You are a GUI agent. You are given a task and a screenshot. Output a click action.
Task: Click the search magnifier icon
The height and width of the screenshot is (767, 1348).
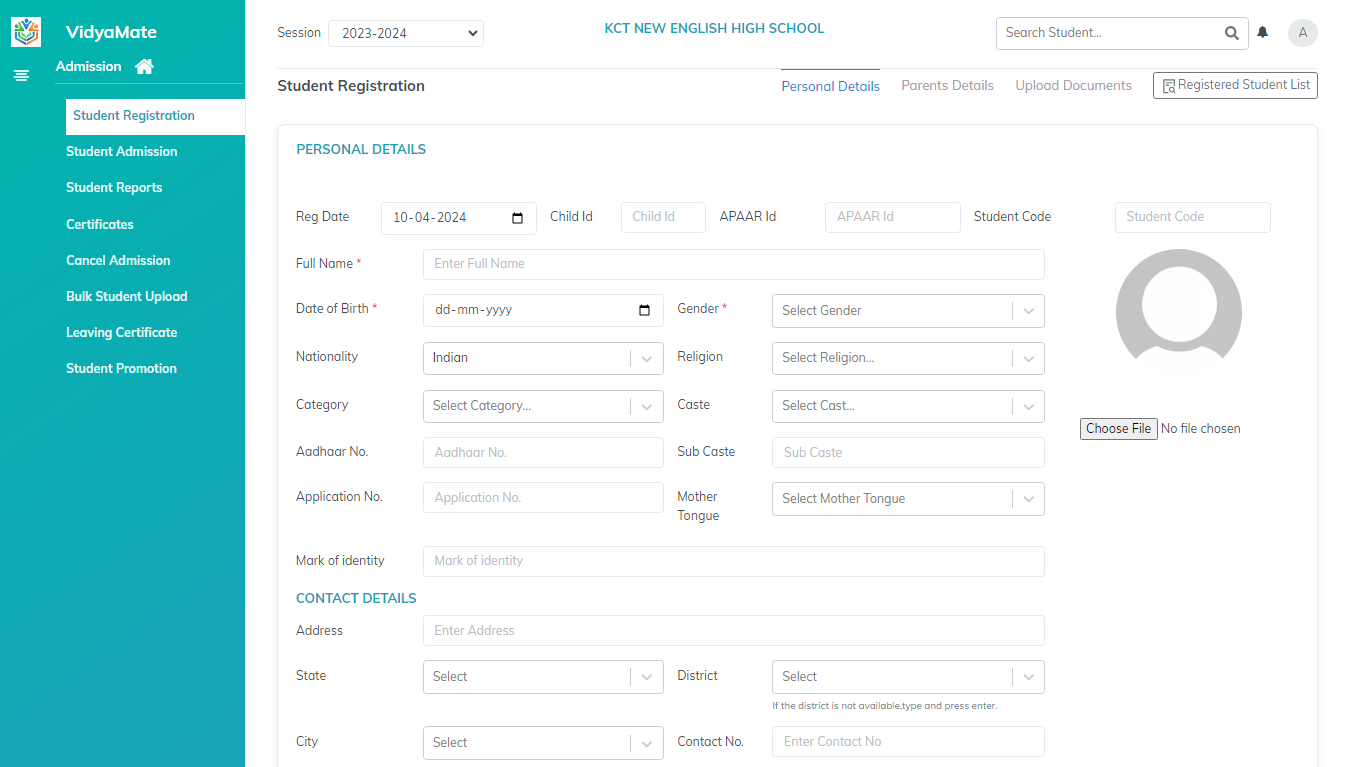(x=1231, y=33)
